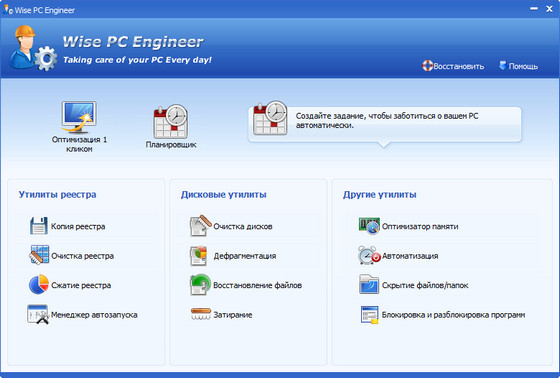560x378 pixels.
Task: Close the Wise PC Engineer window
Action: click(549, 9)
